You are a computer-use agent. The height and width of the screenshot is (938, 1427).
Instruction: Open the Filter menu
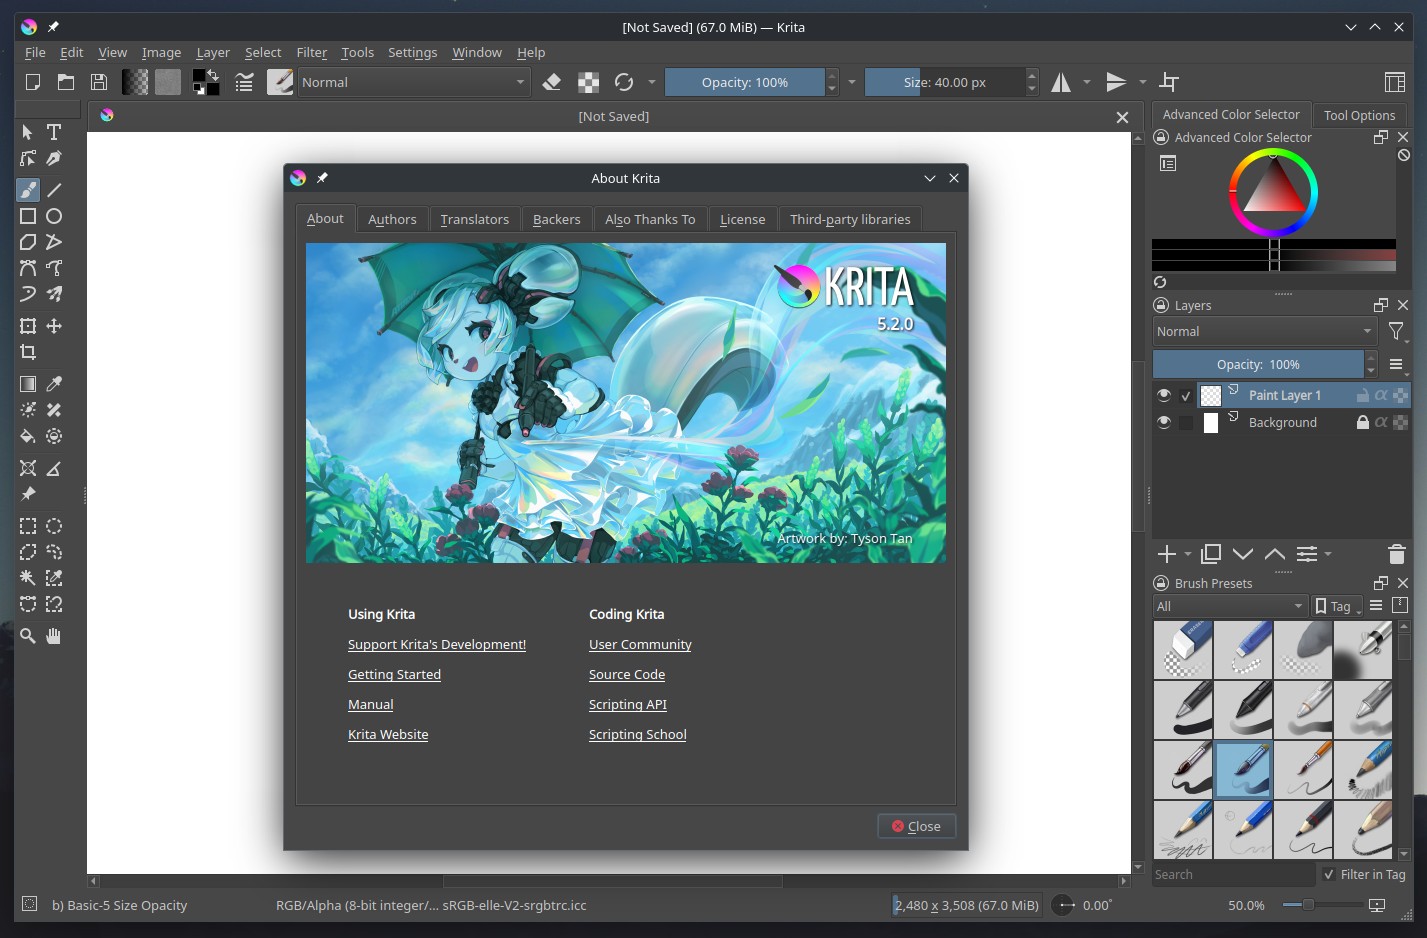[x=312, y=52]
